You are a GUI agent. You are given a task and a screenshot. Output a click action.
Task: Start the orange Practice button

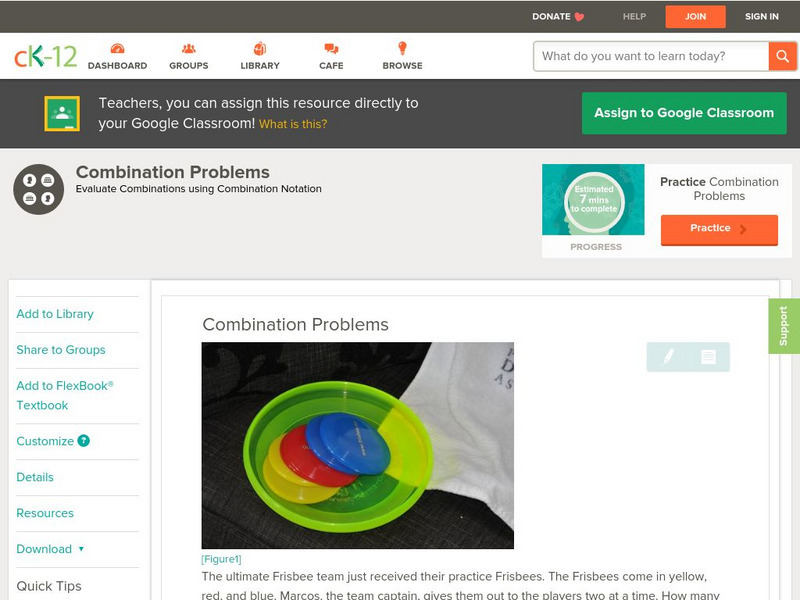(x=719, y=229)
